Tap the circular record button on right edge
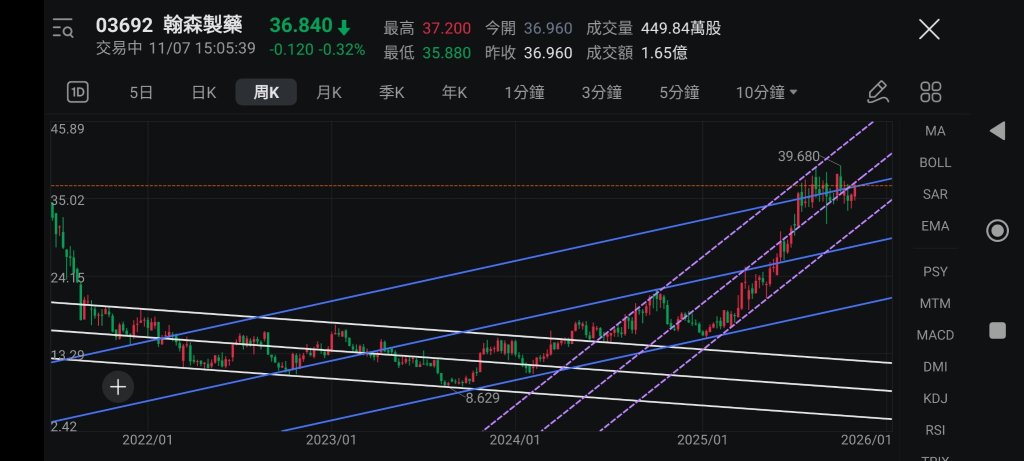This screenshot has height=461, width=1024. click(997, 230)
